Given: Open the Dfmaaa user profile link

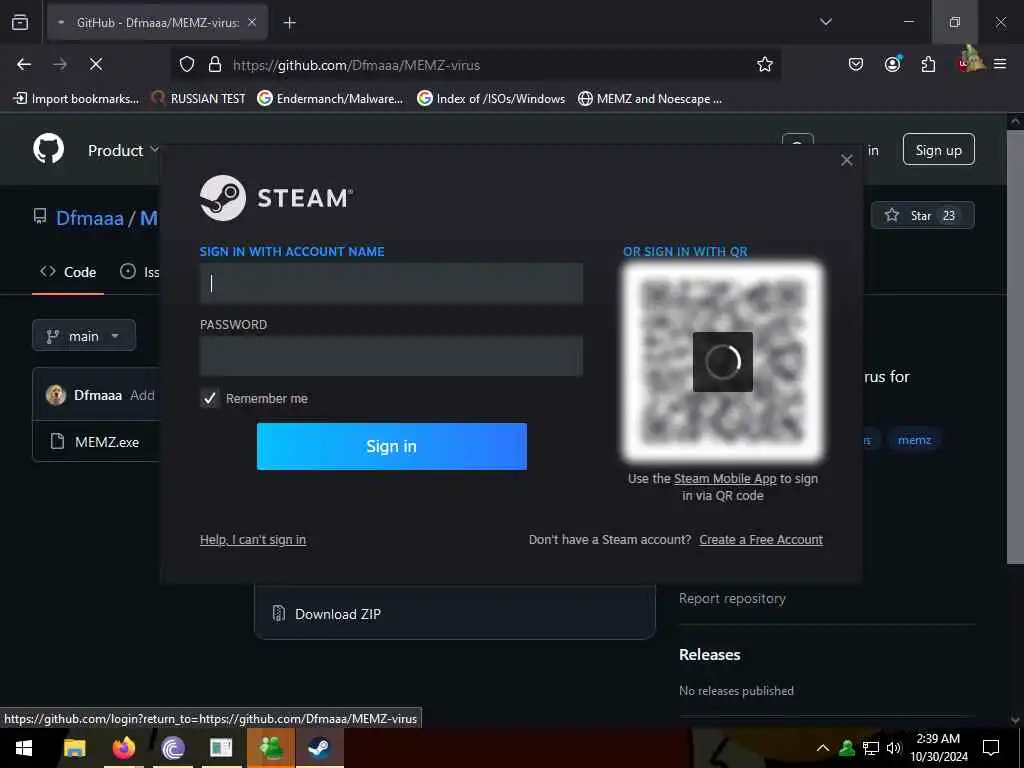Looking at the screenshot, I should [x=89, y=218].
